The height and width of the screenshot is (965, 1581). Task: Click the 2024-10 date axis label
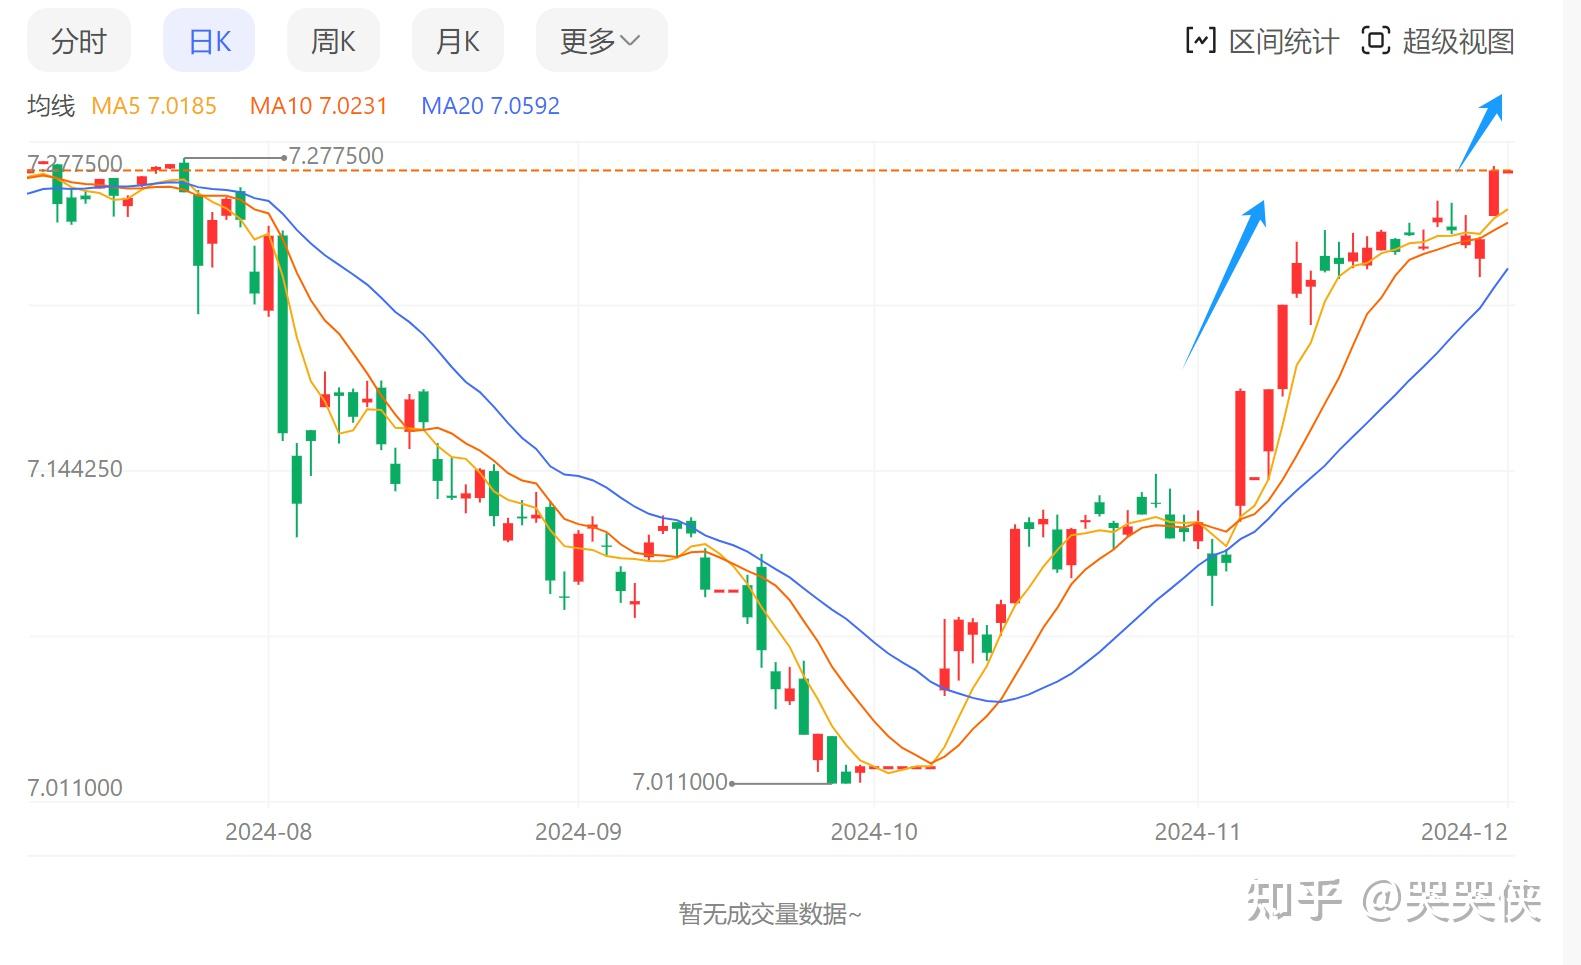874,832
